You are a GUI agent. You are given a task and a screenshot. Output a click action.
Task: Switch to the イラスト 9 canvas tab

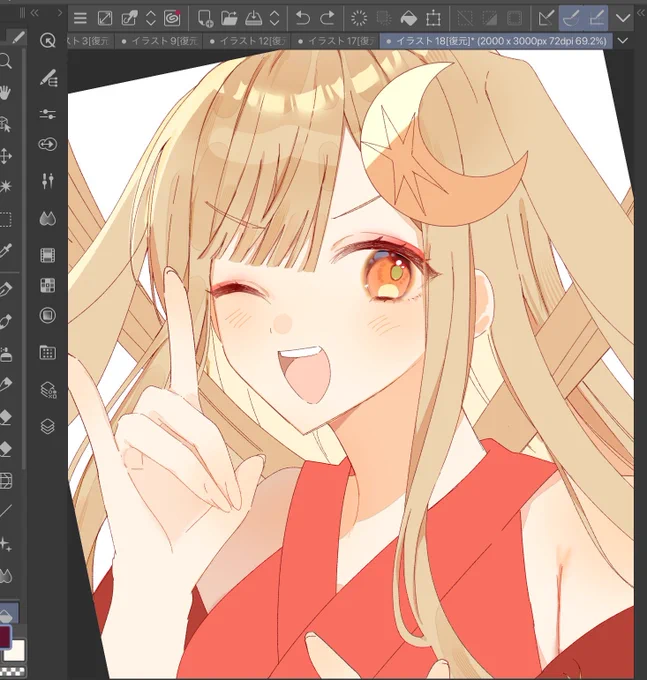(160, 41)
